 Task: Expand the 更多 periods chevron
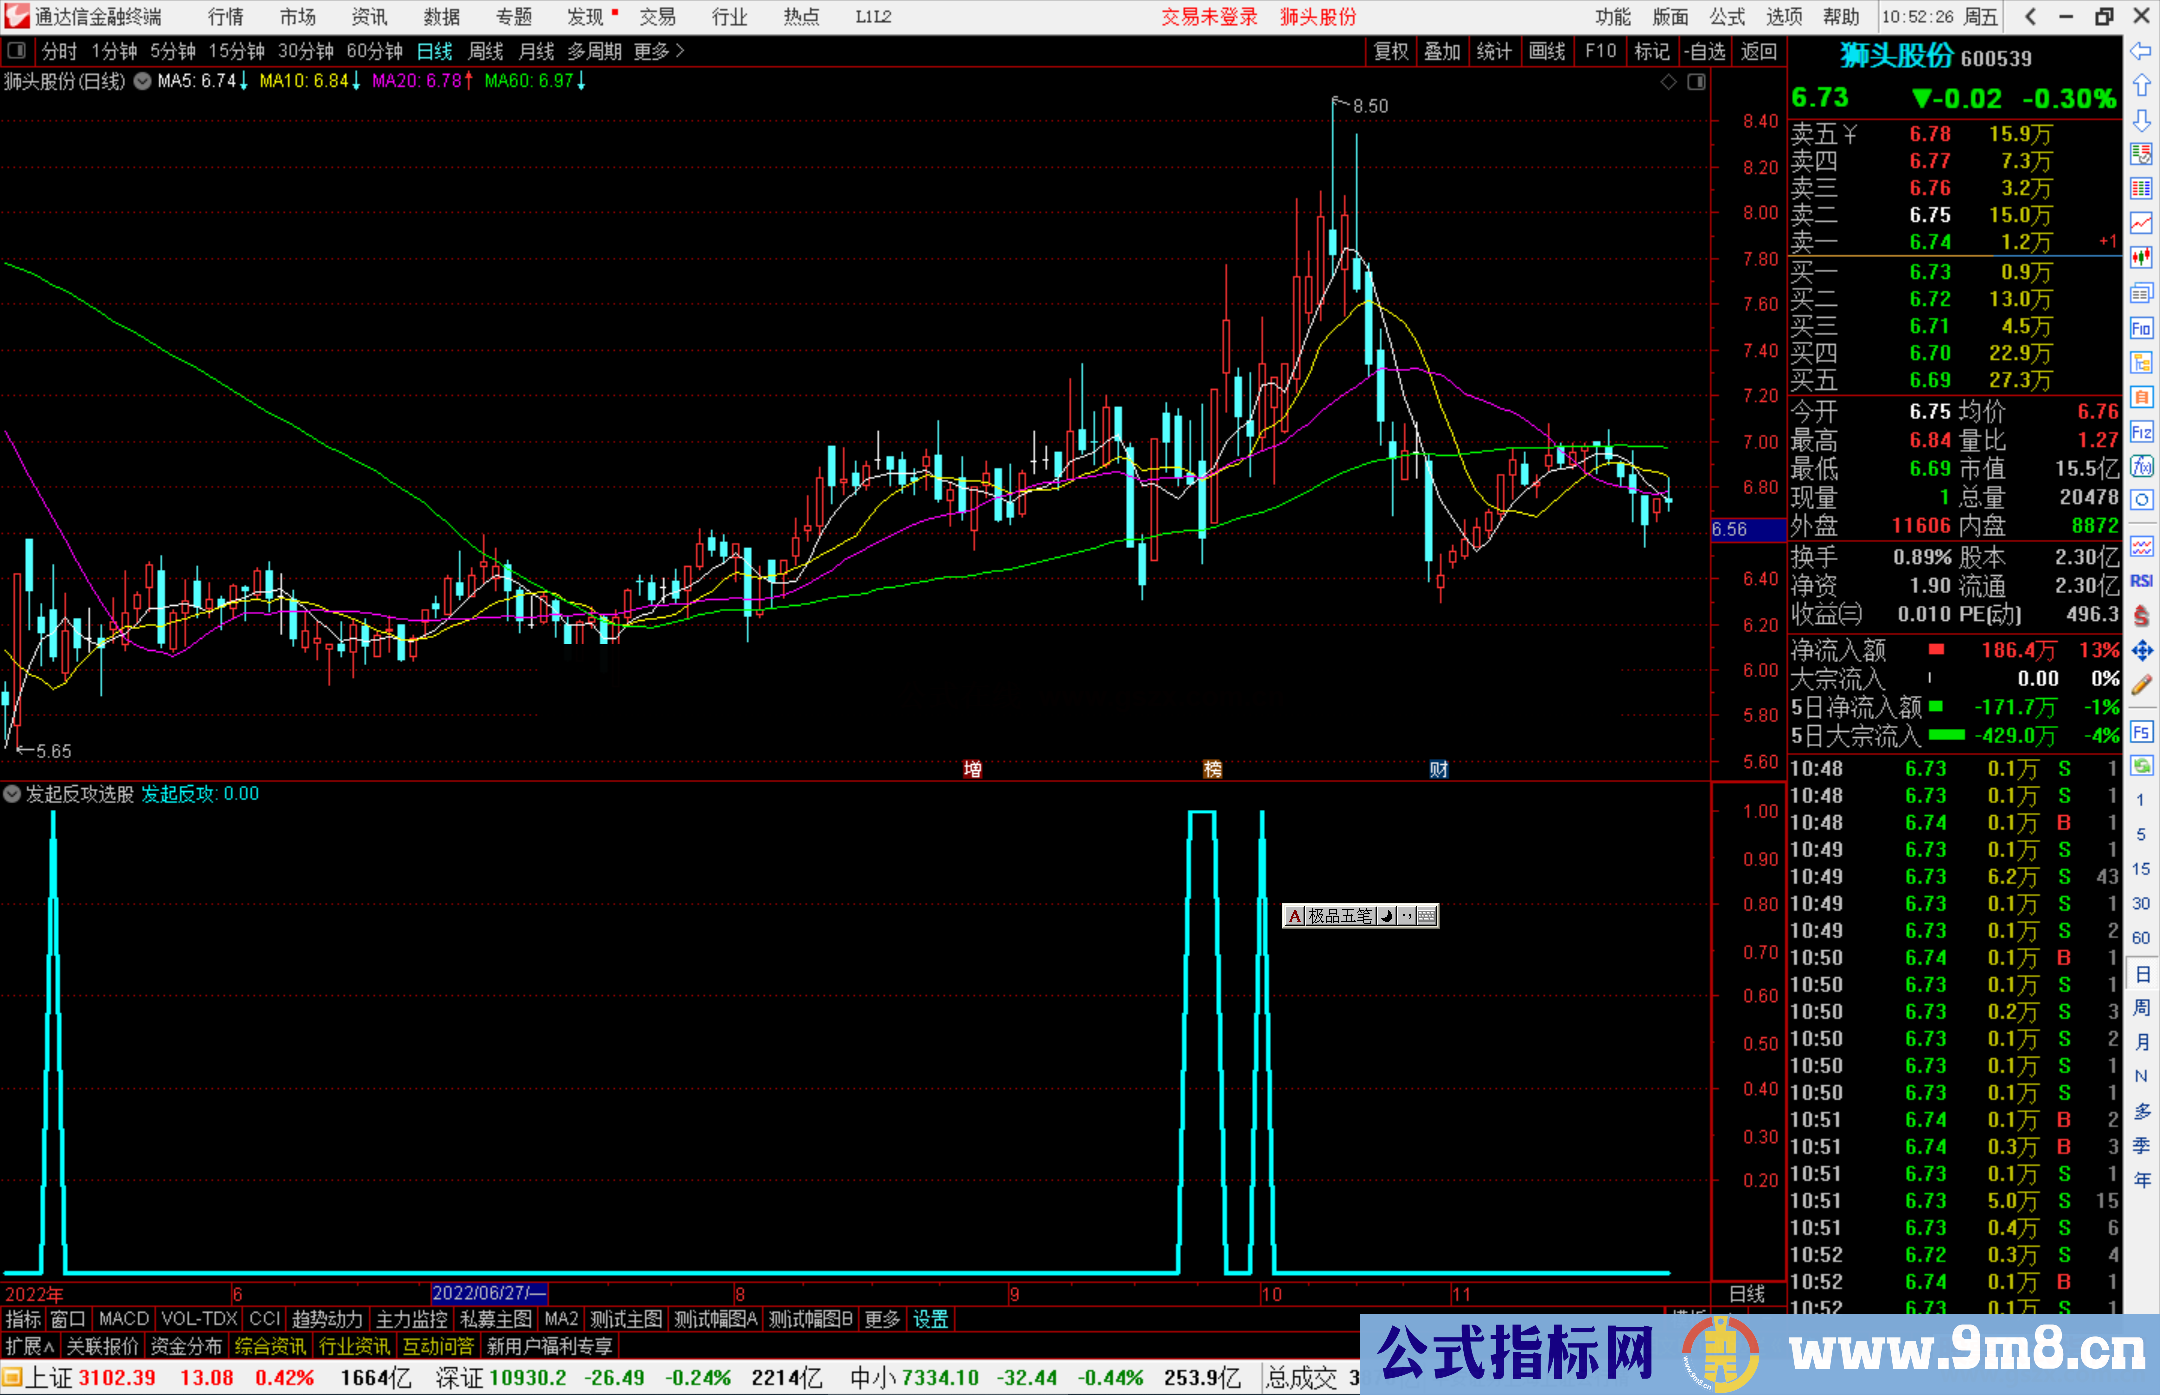click(x=680, y=51)
